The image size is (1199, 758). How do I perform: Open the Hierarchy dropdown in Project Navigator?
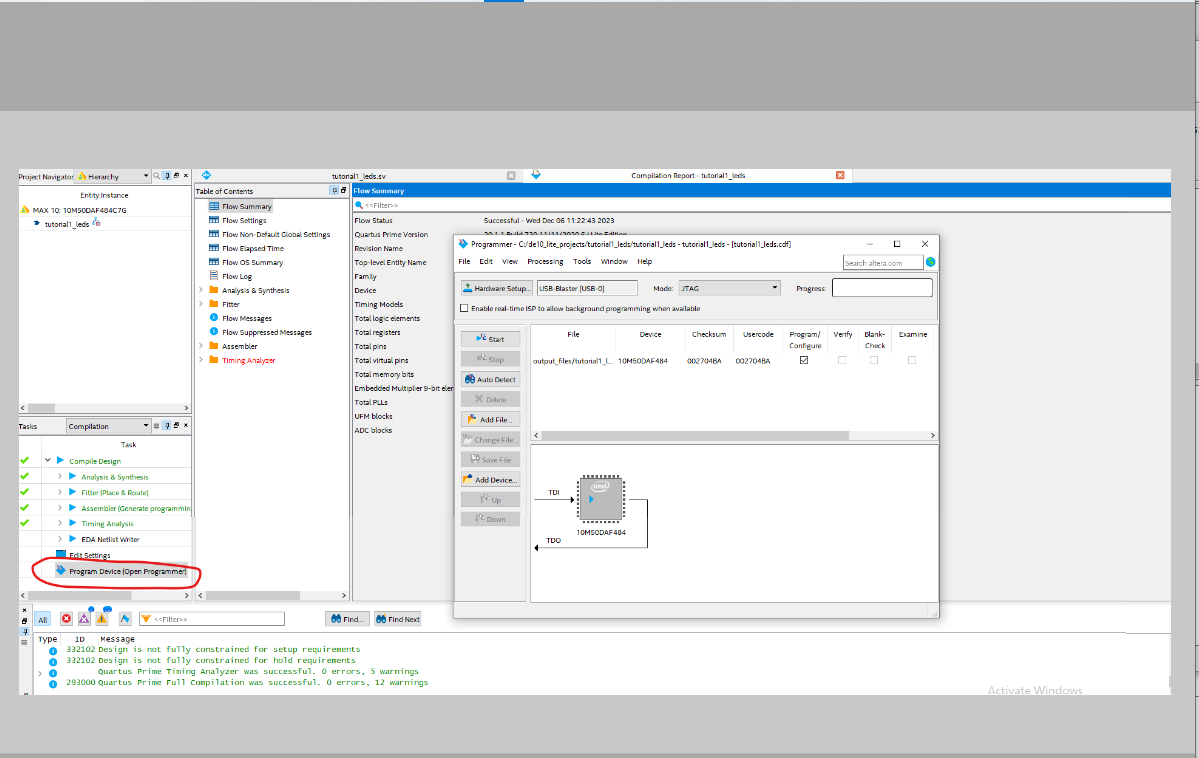pos(113,176)
